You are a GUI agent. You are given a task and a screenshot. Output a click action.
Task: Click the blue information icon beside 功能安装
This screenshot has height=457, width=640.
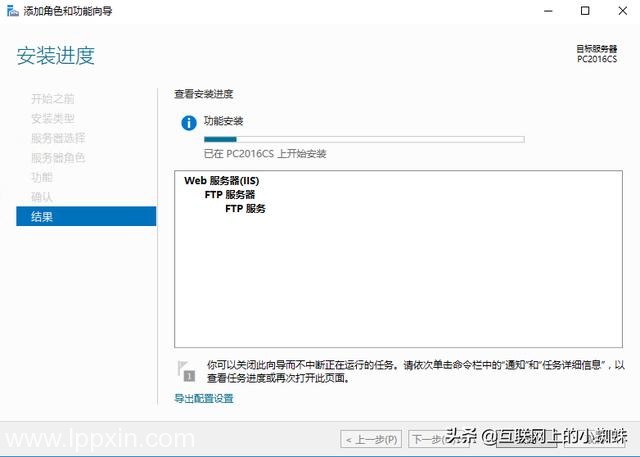[x=189, y=122]
